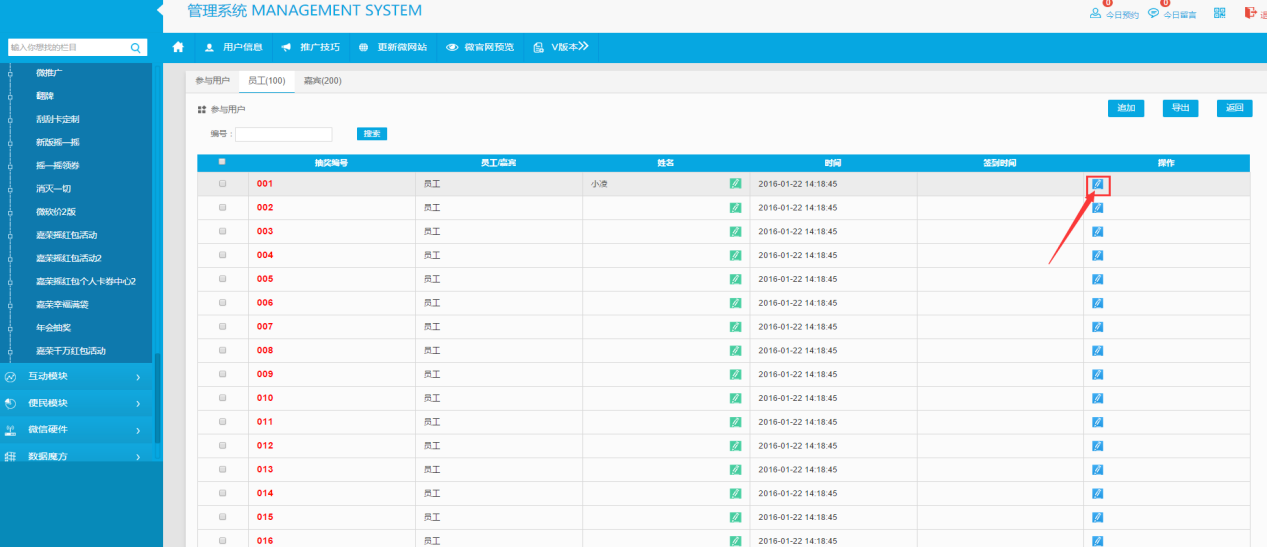Viewport: 1267px width, 547px height.
Task: Open the 推广技巧 menu item
Action: [x=310, y=47]
